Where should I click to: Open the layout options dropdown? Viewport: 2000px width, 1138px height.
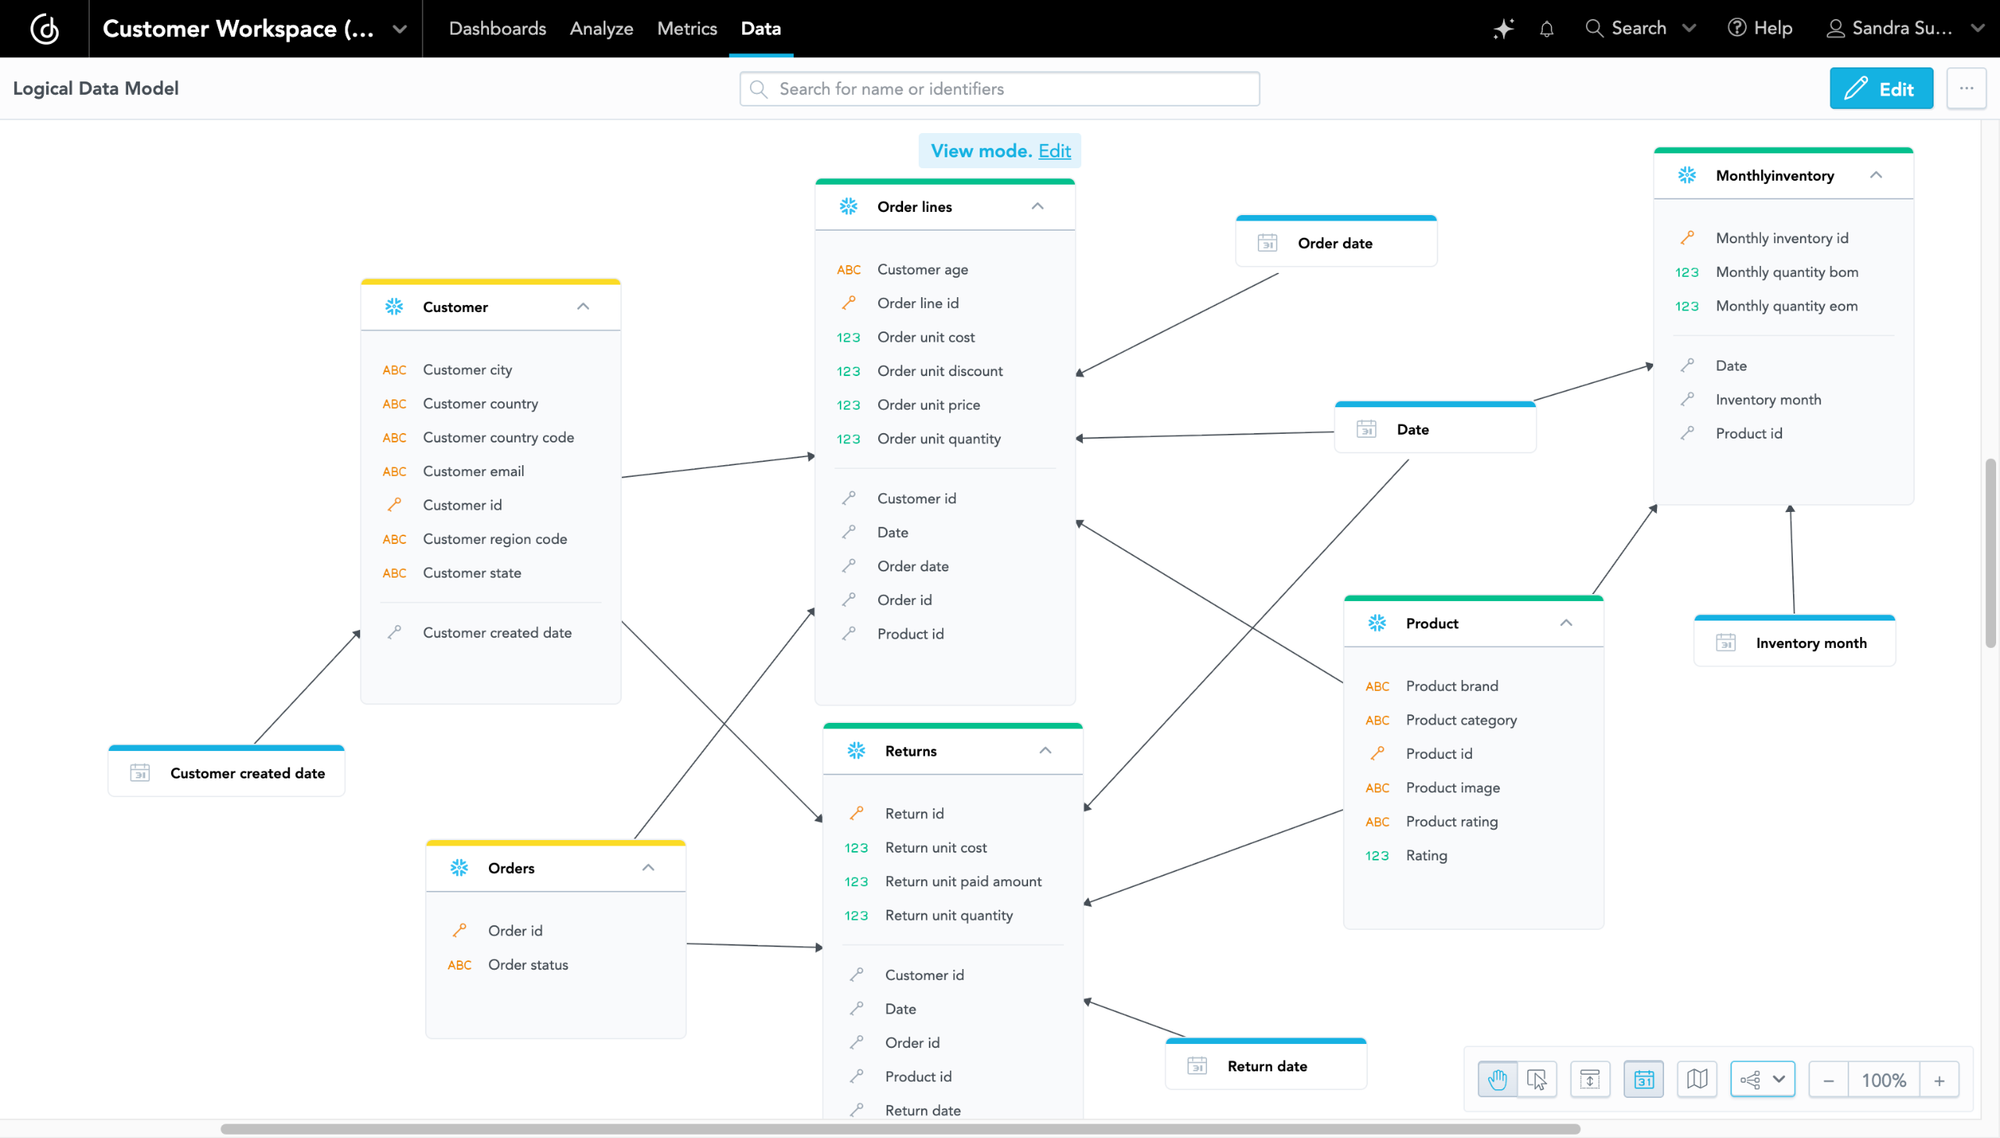point(1762,1079)
